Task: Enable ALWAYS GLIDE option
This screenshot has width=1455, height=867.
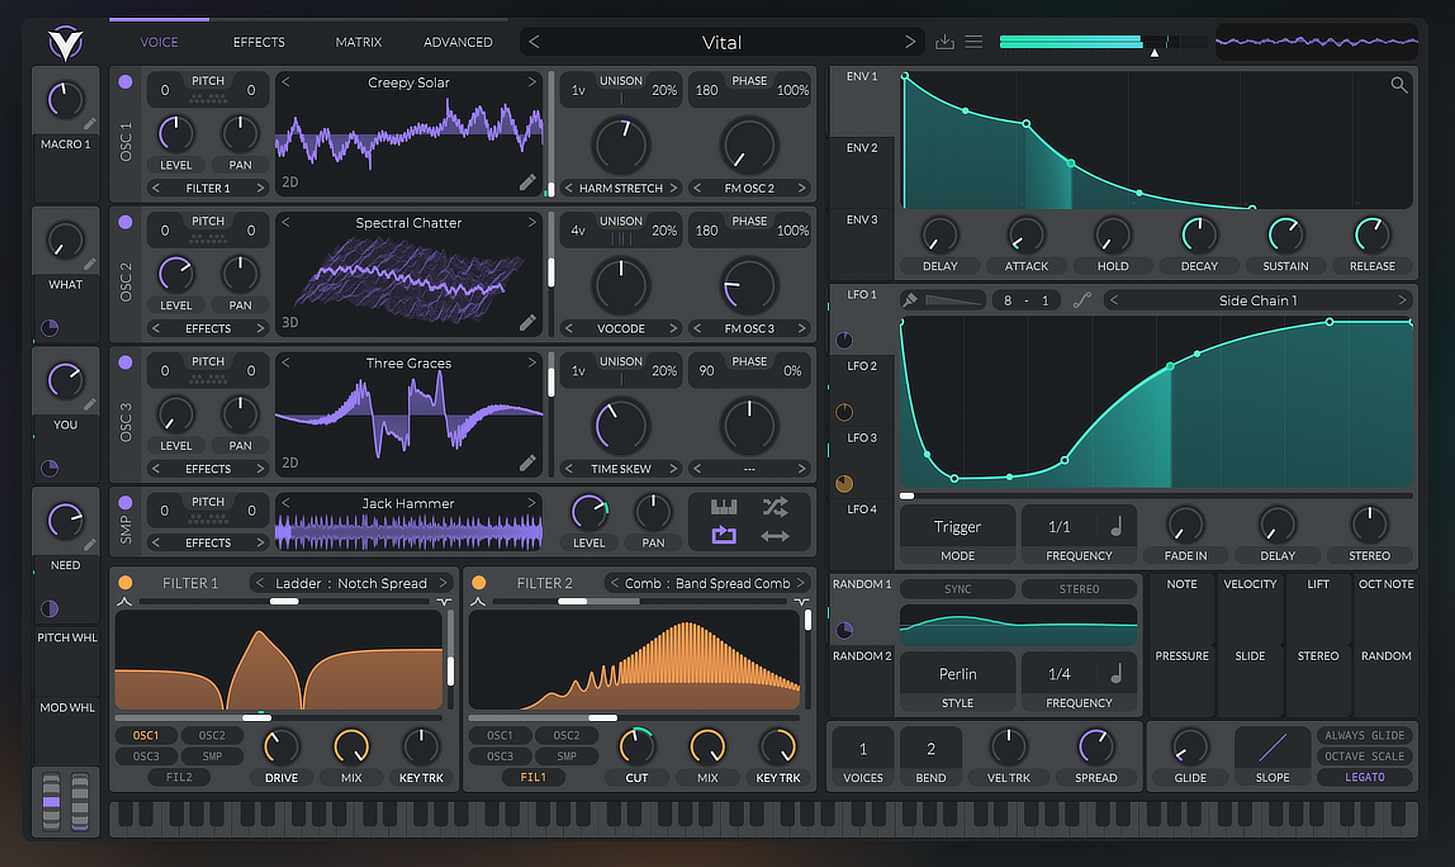Action: [x=1364, y=735]
